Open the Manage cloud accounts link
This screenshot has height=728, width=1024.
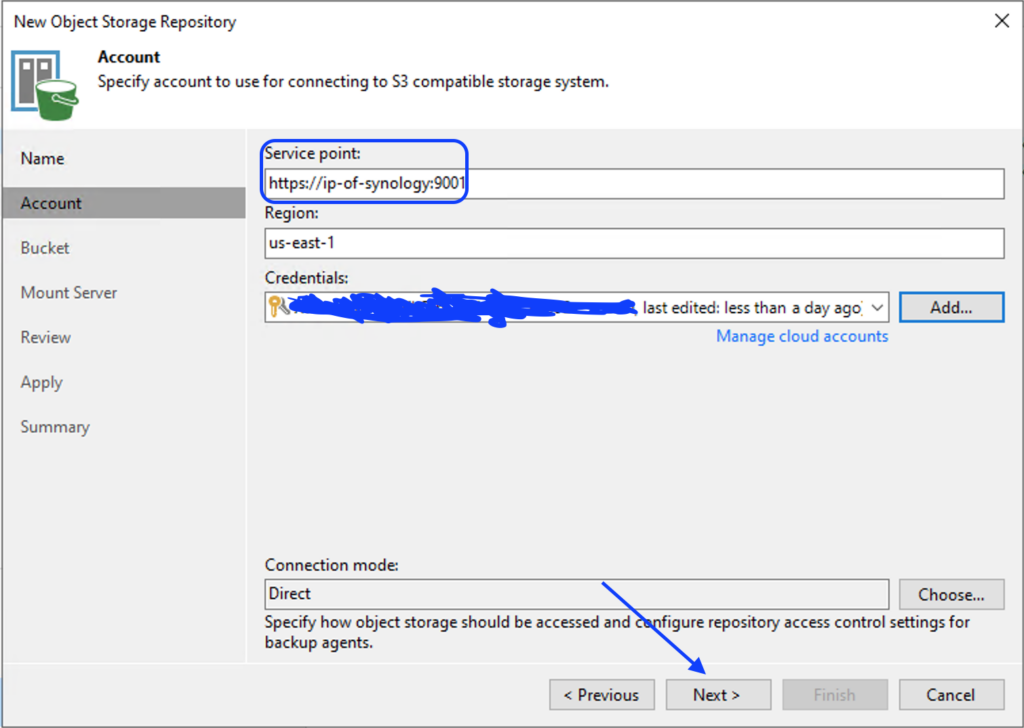[x=802, y=336]
